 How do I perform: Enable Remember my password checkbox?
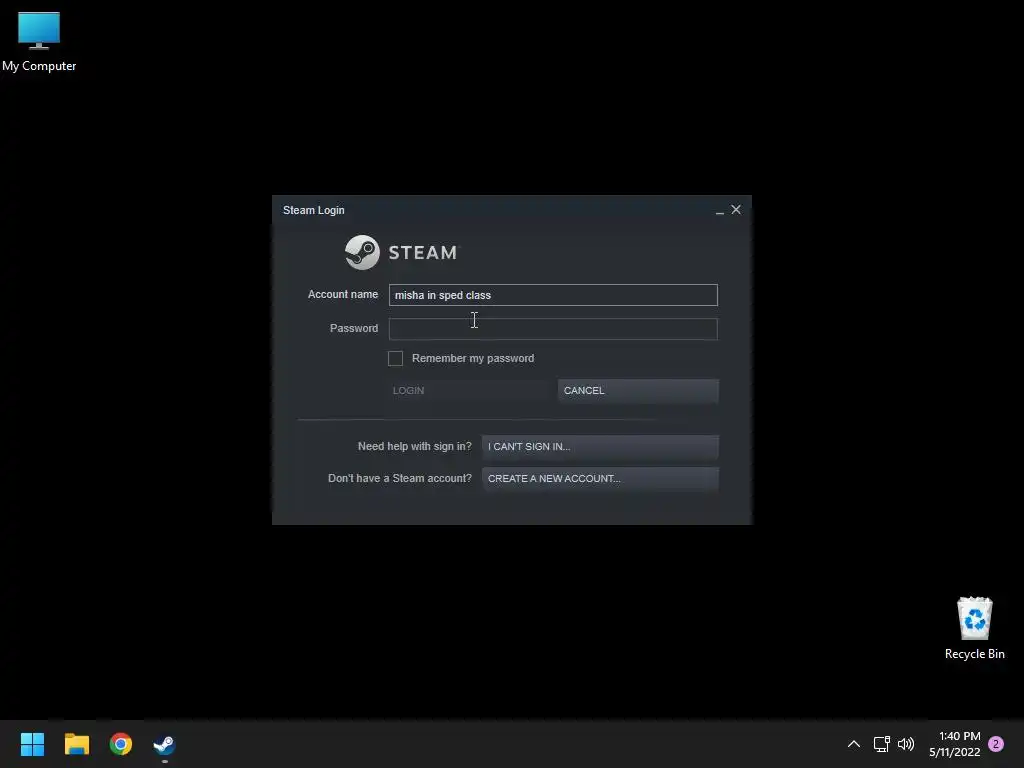click(x=395, y=358)
